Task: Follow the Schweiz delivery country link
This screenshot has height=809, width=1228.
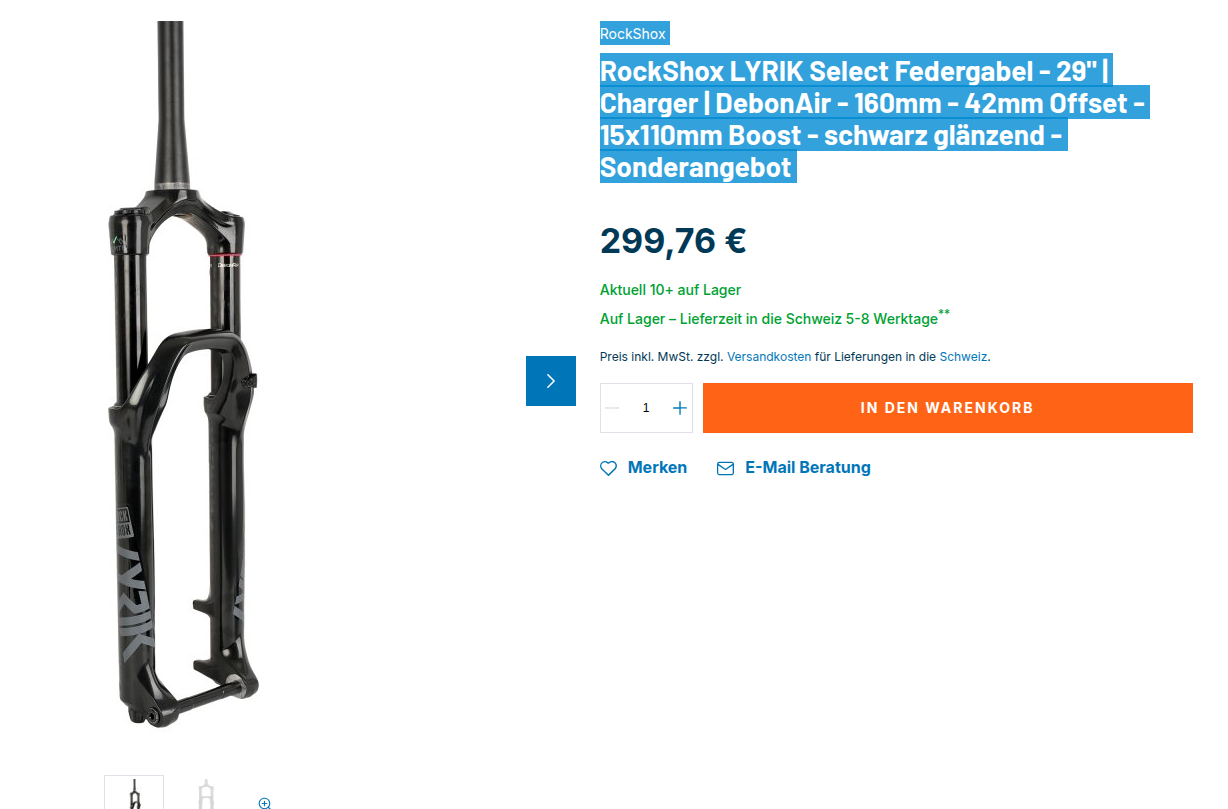Action: point(963,357)
